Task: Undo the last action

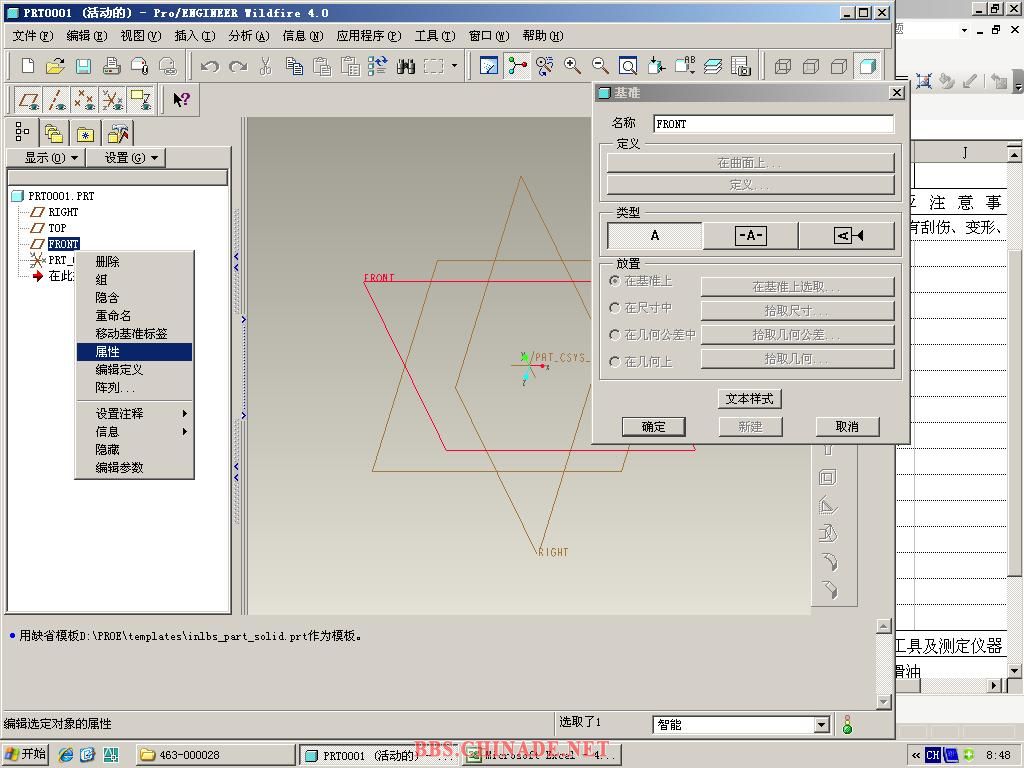Action: pos(210,66)
